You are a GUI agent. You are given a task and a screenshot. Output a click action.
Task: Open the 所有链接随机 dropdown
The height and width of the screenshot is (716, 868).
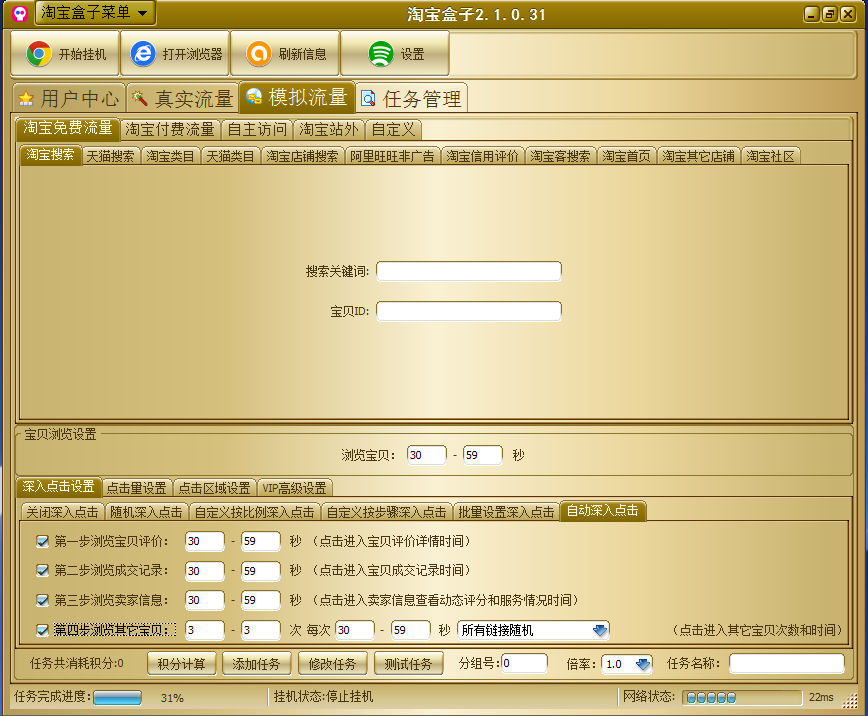click(599, 630)
